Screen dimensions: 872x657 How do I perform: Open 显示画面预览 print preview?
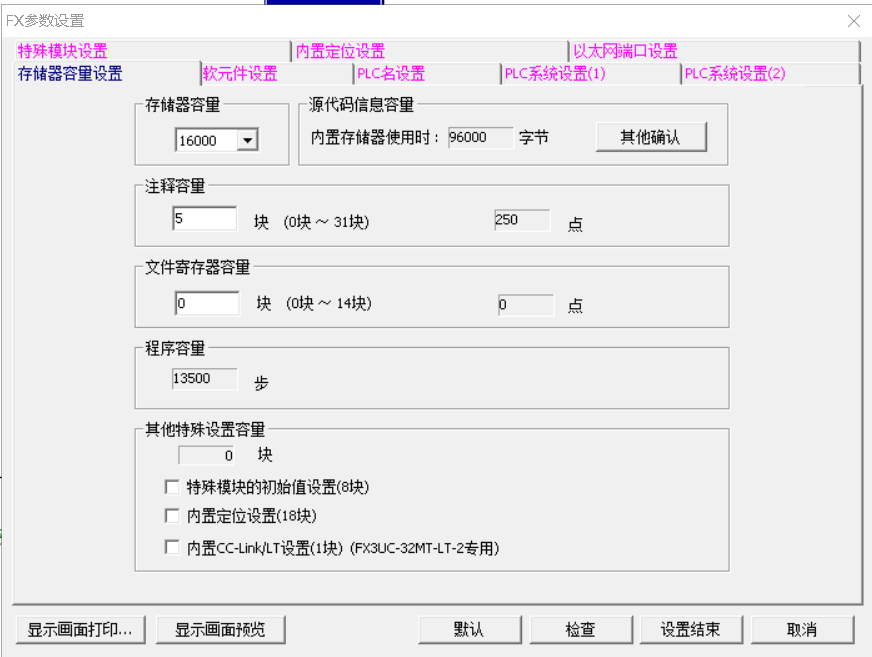click(x=220, y=629)
